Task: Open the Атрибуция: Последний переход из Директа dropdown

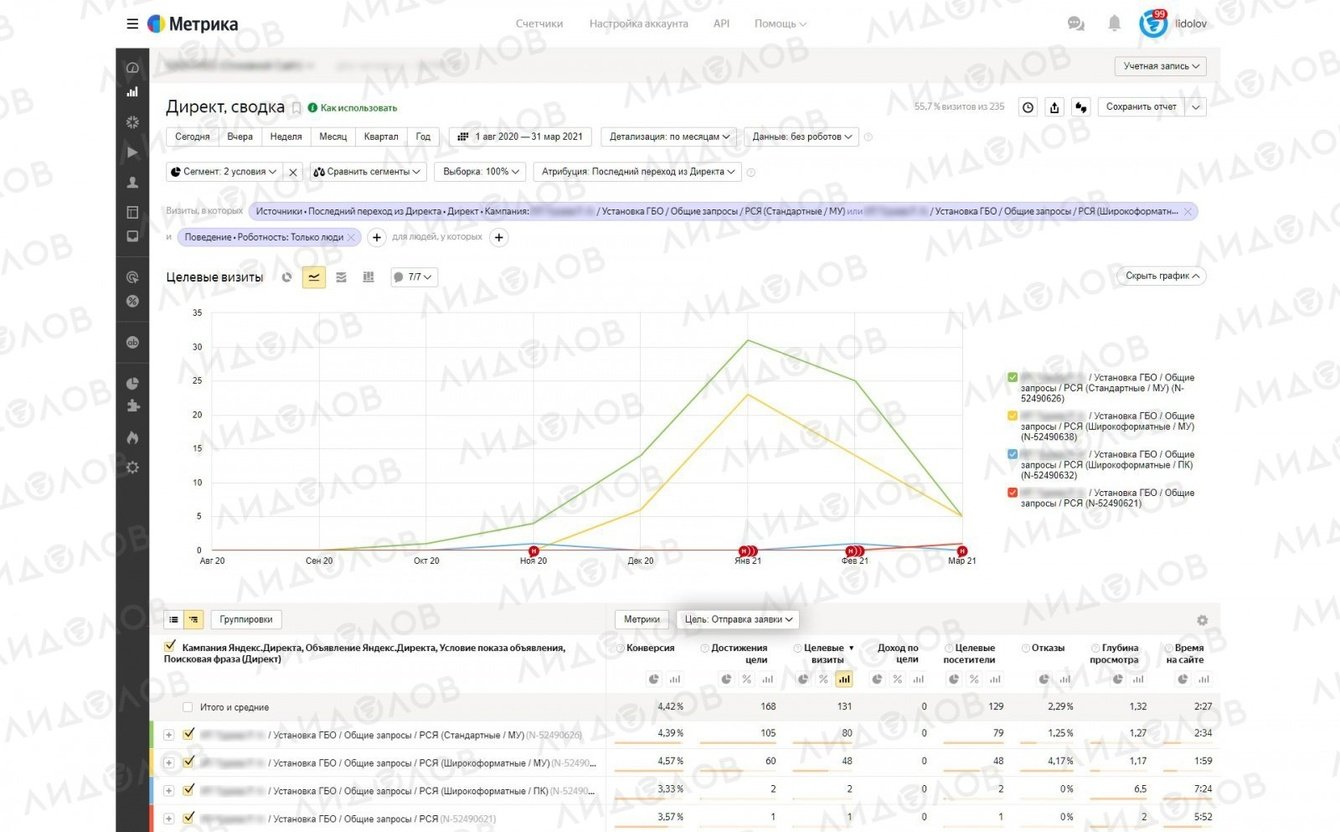Action: (638, 172)
